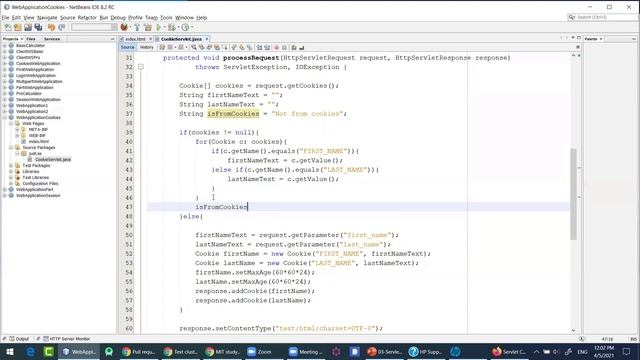
Task: Switch to the Services panel tab
Action: click(52, 39)
